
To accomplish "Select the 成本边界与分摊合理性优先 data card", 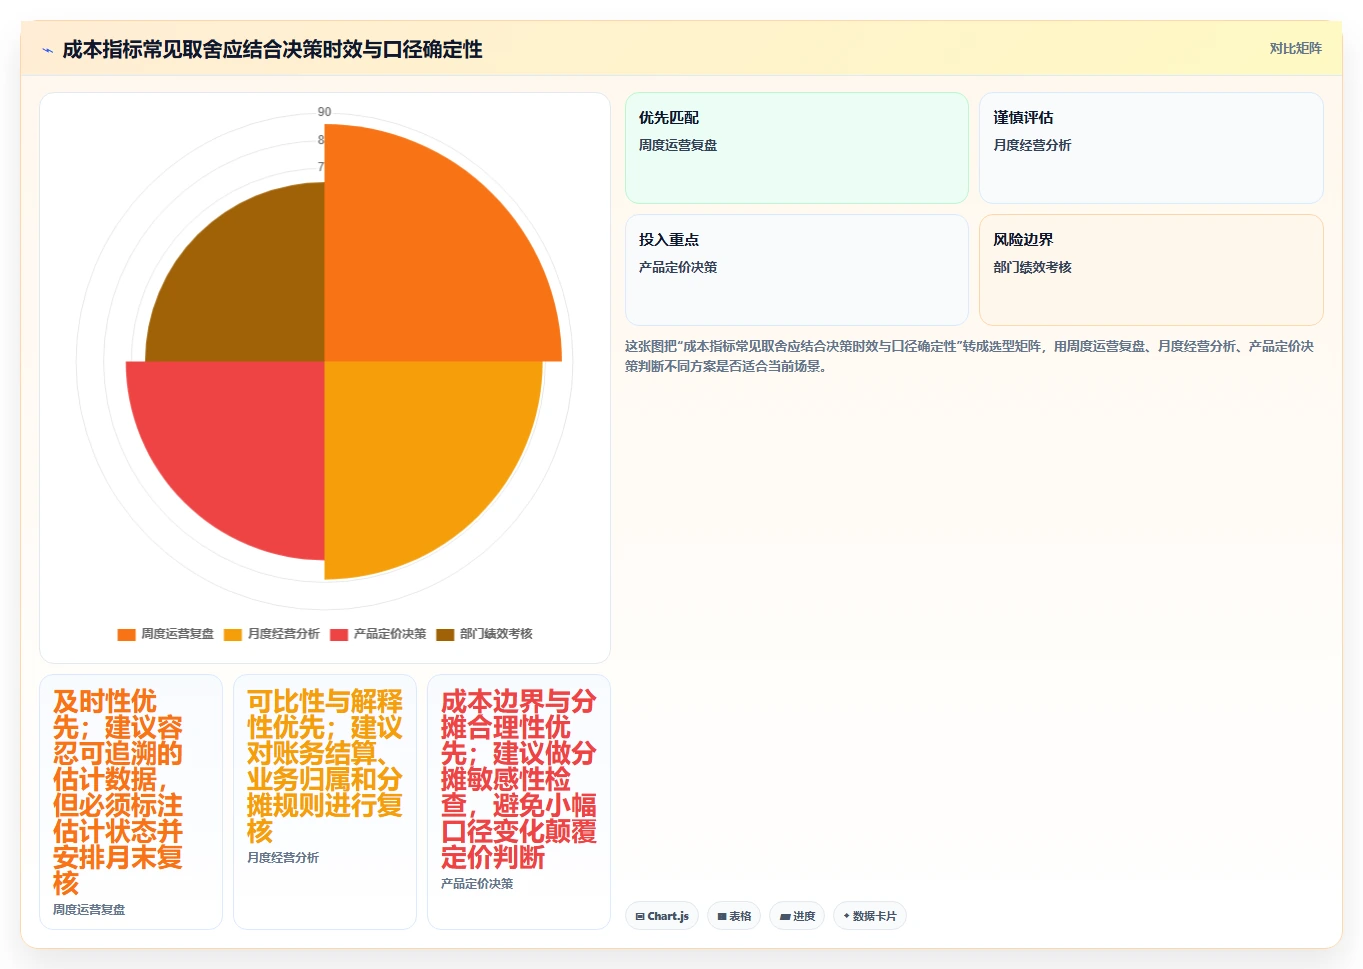I will click(x=519, y=802).
